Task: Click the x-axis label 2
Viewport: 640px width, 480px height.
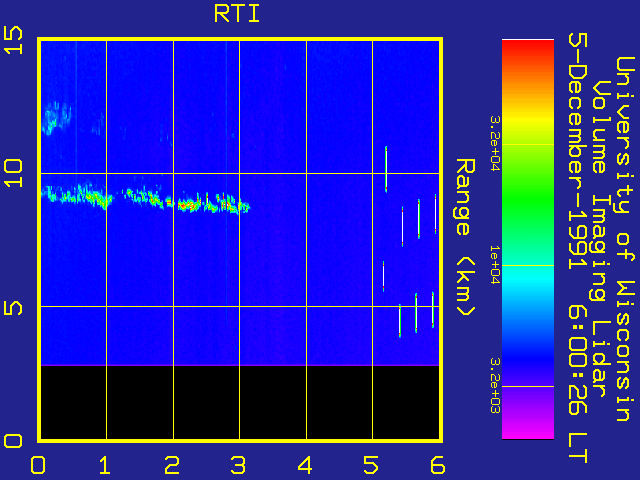Action: point(172,465)
